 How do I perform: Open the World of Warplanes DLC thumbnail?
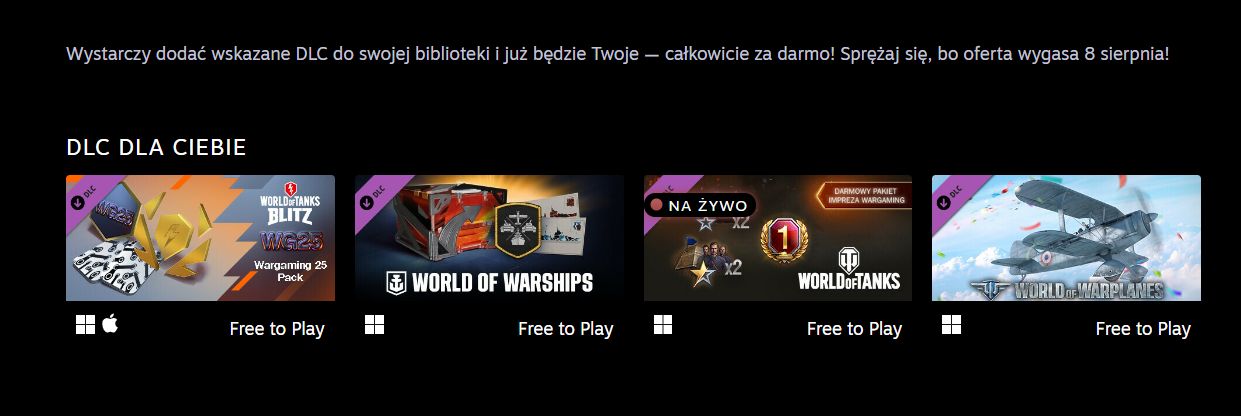[x=1066, y=238]
